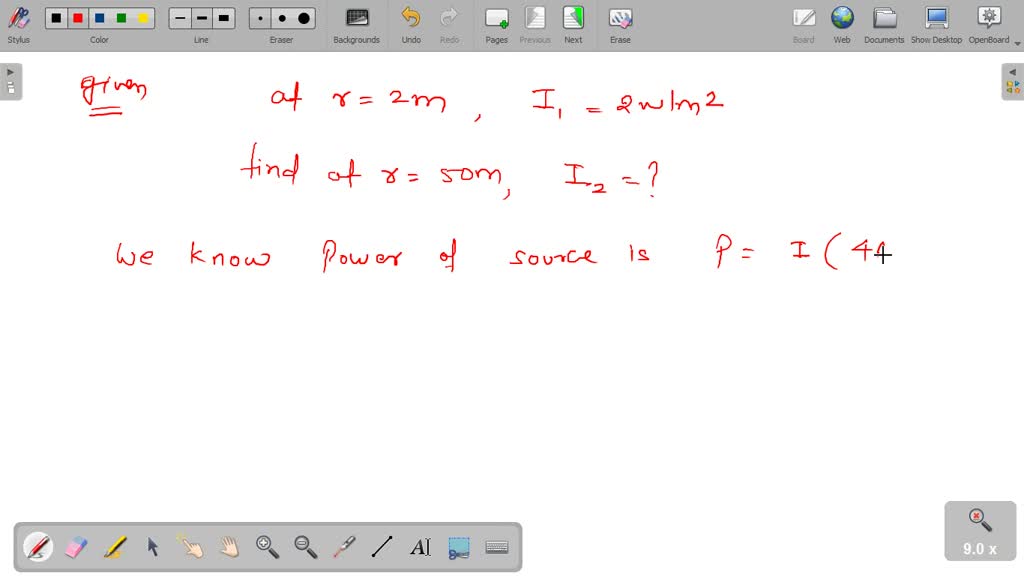
Task: Click the capture region scissors tool
Action: [459, 547]
